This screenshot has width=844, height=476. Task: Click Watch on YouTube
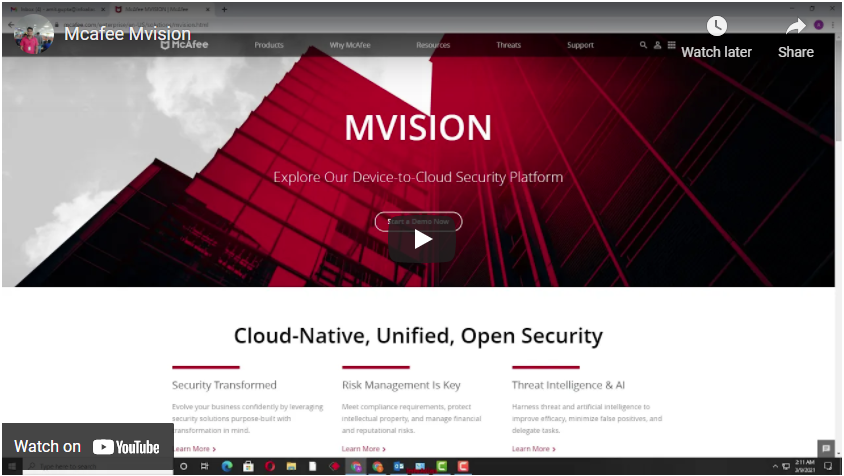pyautogui.click(x=87, y=446)
